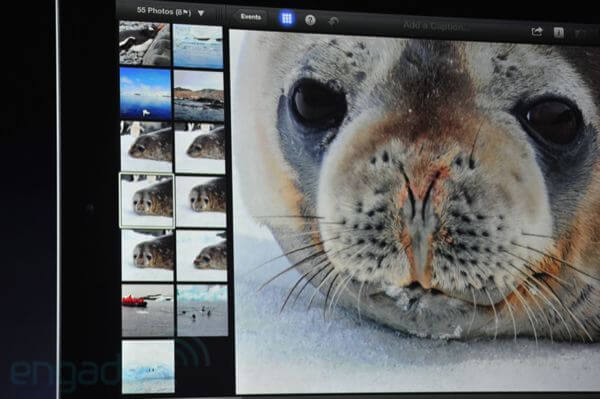Screen dimensions: 600x399
Task: Select the flagged deep blue sea thumbnail
Action: tap(145, 93)
